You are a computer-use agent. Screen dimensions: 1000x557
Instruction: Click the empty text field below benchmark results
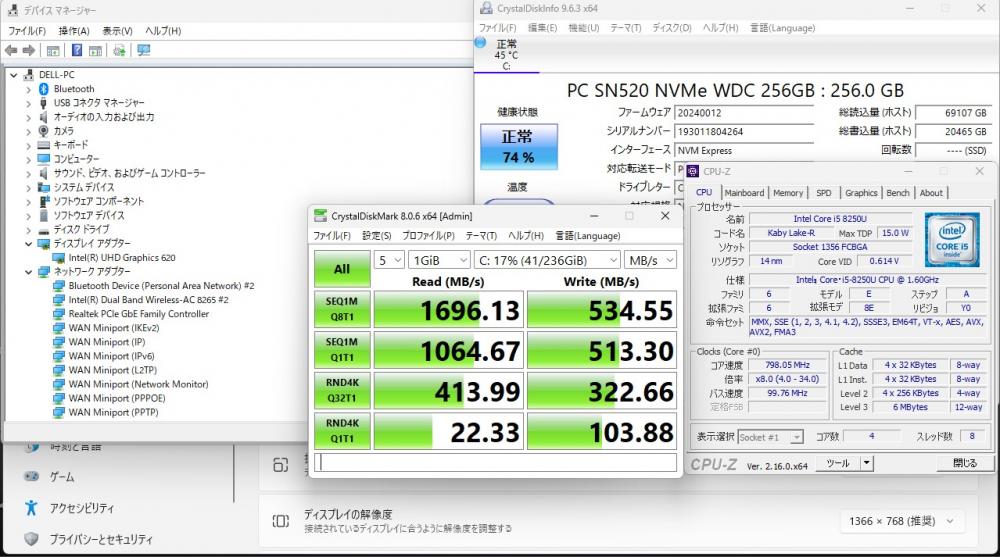[495, 462]
